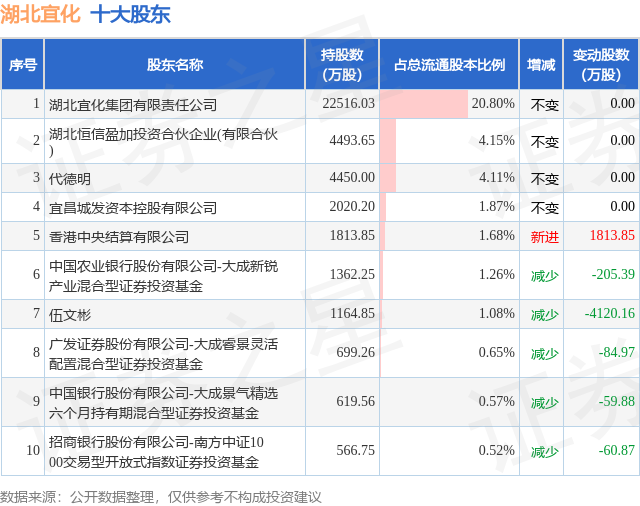Click holding value 4493.65

352,140
